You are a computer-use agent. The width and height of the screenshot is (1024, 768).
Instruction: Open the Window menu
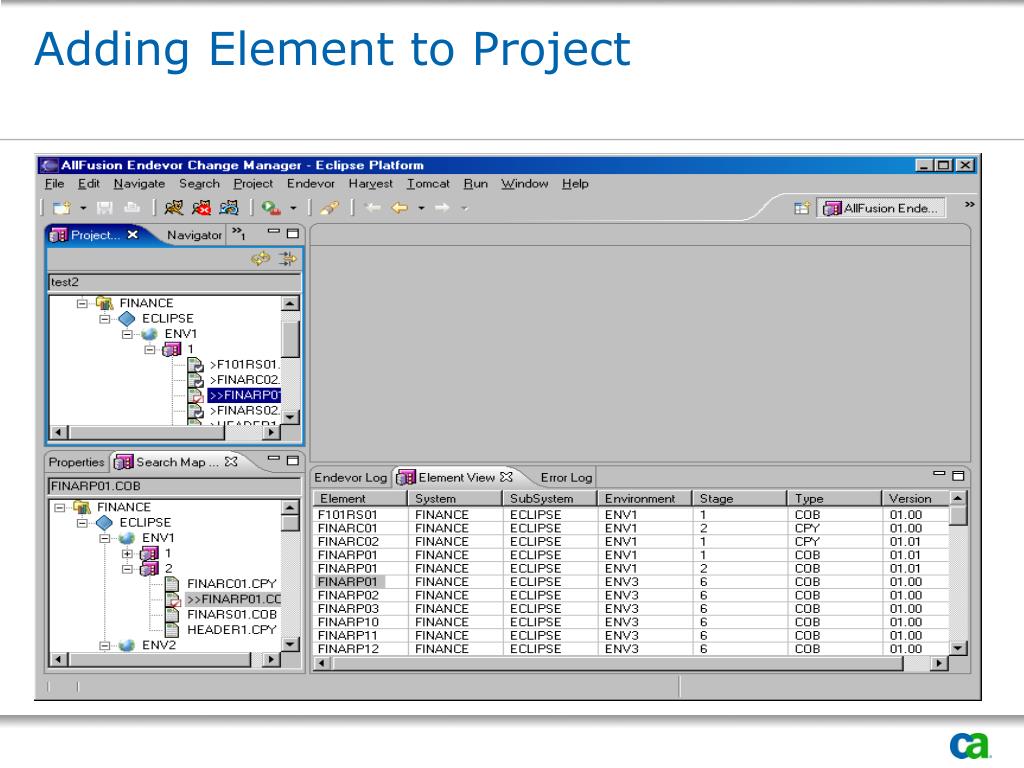pos(524,184)
